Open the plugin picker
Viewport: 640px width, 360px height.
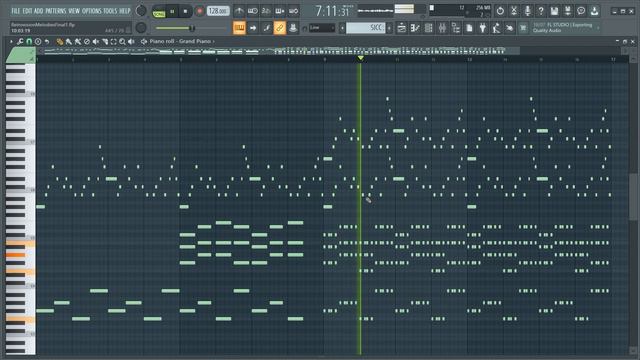click(483, 28)
